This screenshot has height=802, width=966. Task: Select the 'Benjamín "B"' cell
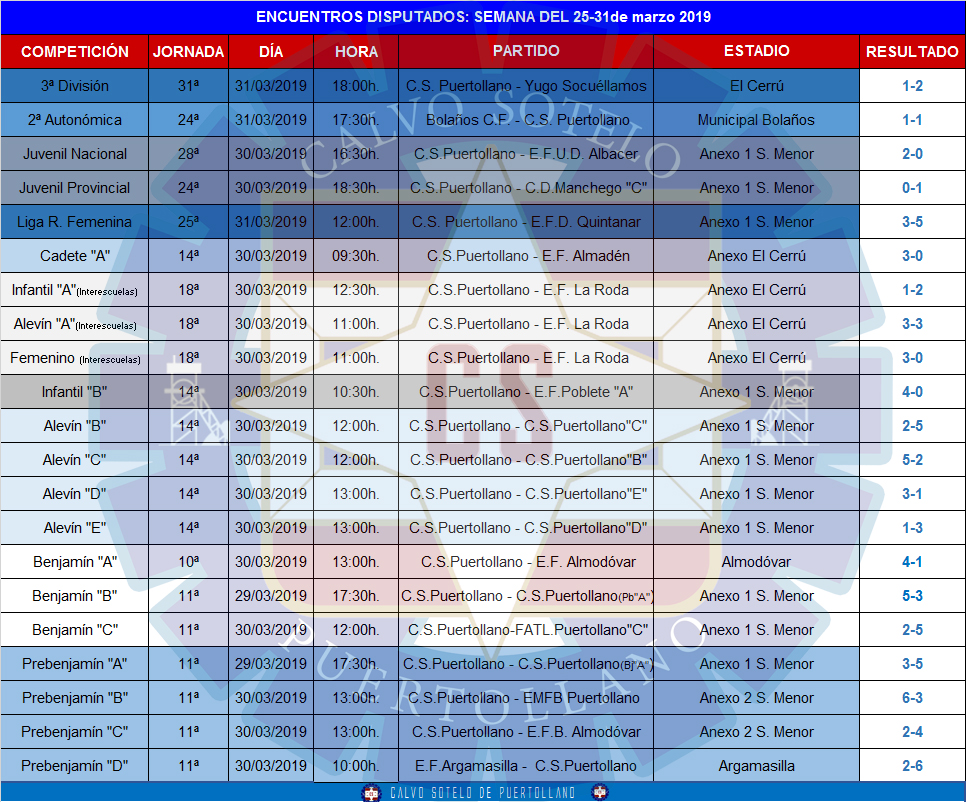(x=75, y=596)
